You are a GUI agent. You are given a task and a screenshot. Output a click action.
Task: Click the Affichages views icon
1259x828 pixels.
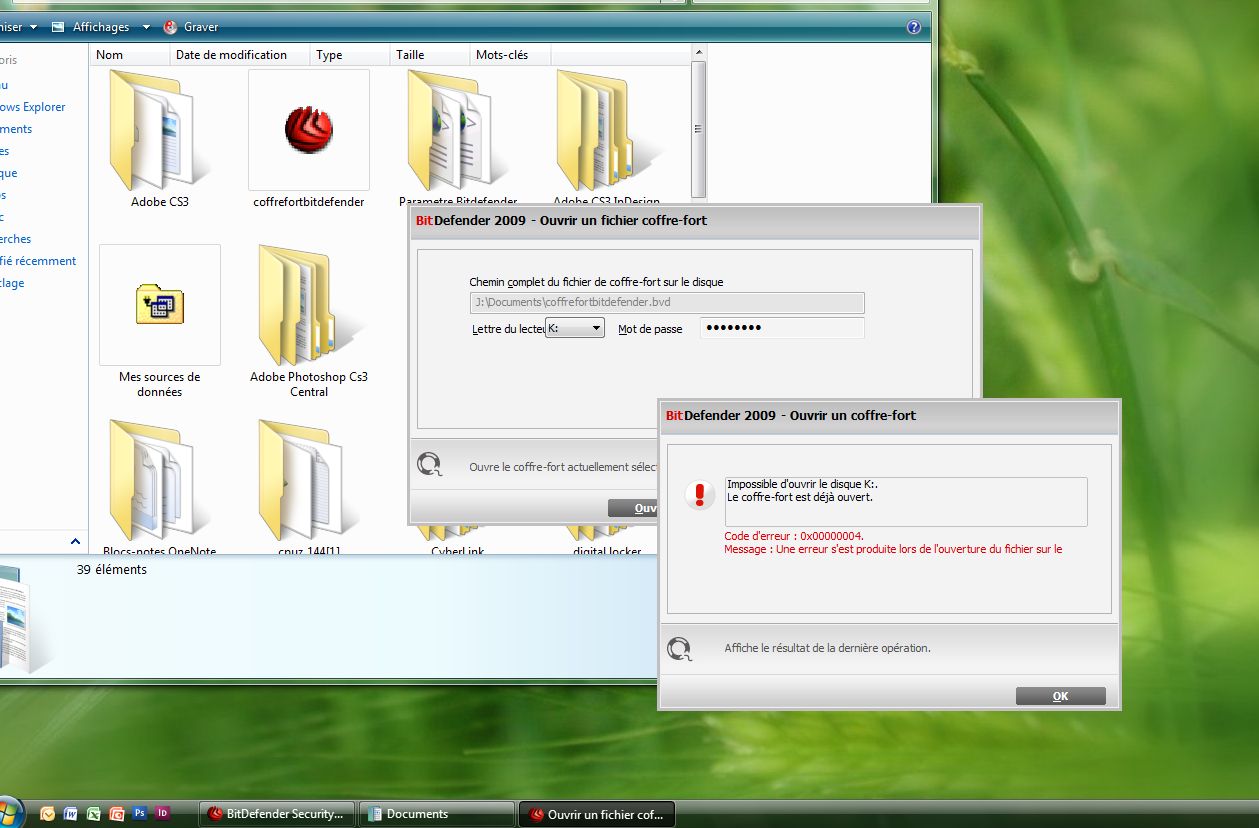click(x=58, y=27)
